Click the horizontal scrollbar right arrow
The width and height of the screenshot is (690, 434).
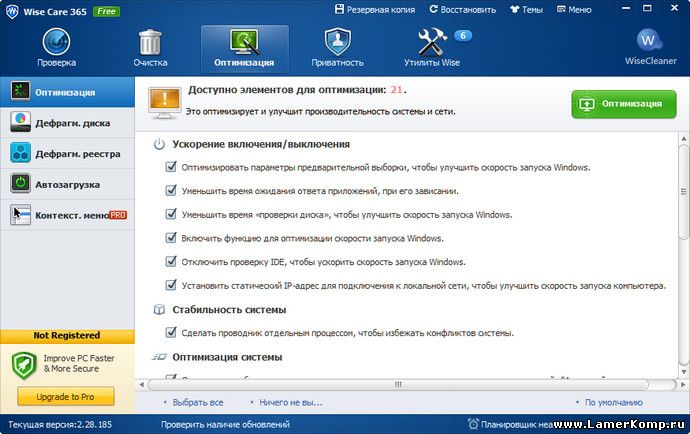pyautogui.click(x=683, y=384)
